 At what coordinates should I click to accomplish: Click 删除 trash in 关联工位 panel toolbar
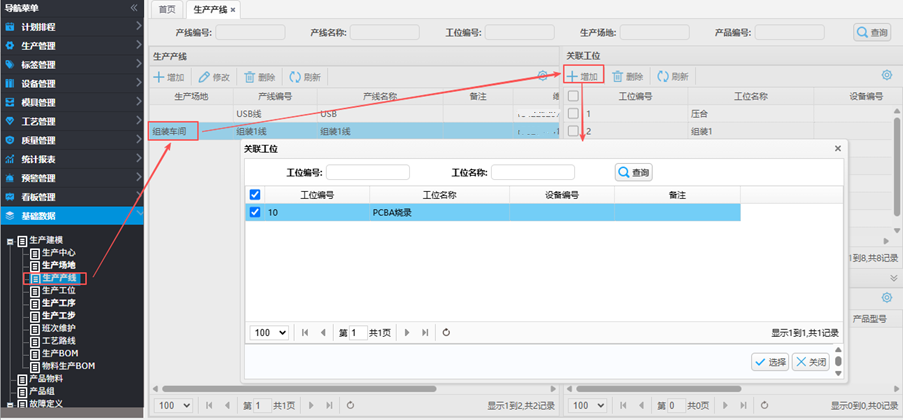point(627,77)
